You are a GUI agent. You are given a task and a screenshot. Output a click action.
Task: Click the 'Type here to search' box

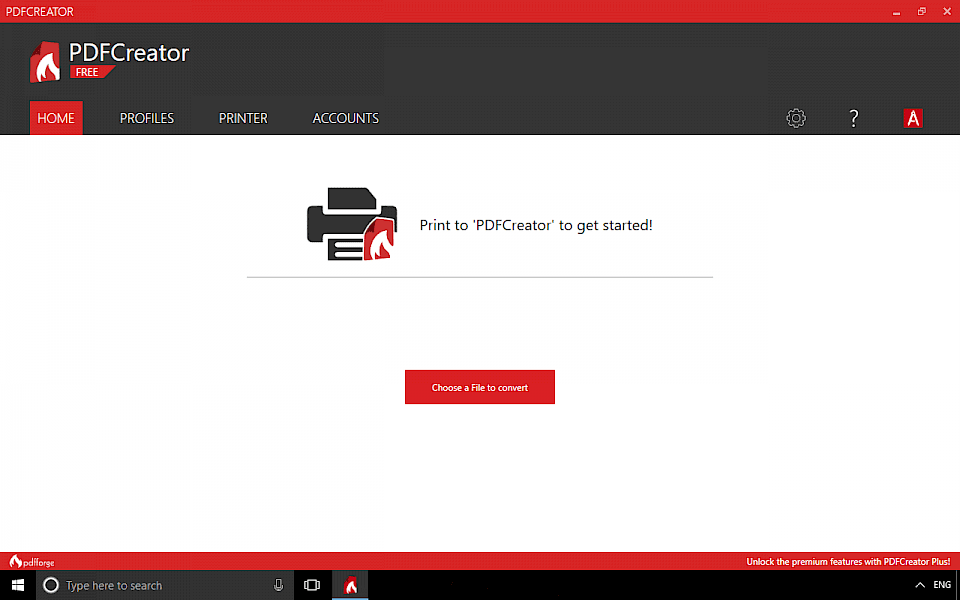pyautogui.click(x=165, y=585)
